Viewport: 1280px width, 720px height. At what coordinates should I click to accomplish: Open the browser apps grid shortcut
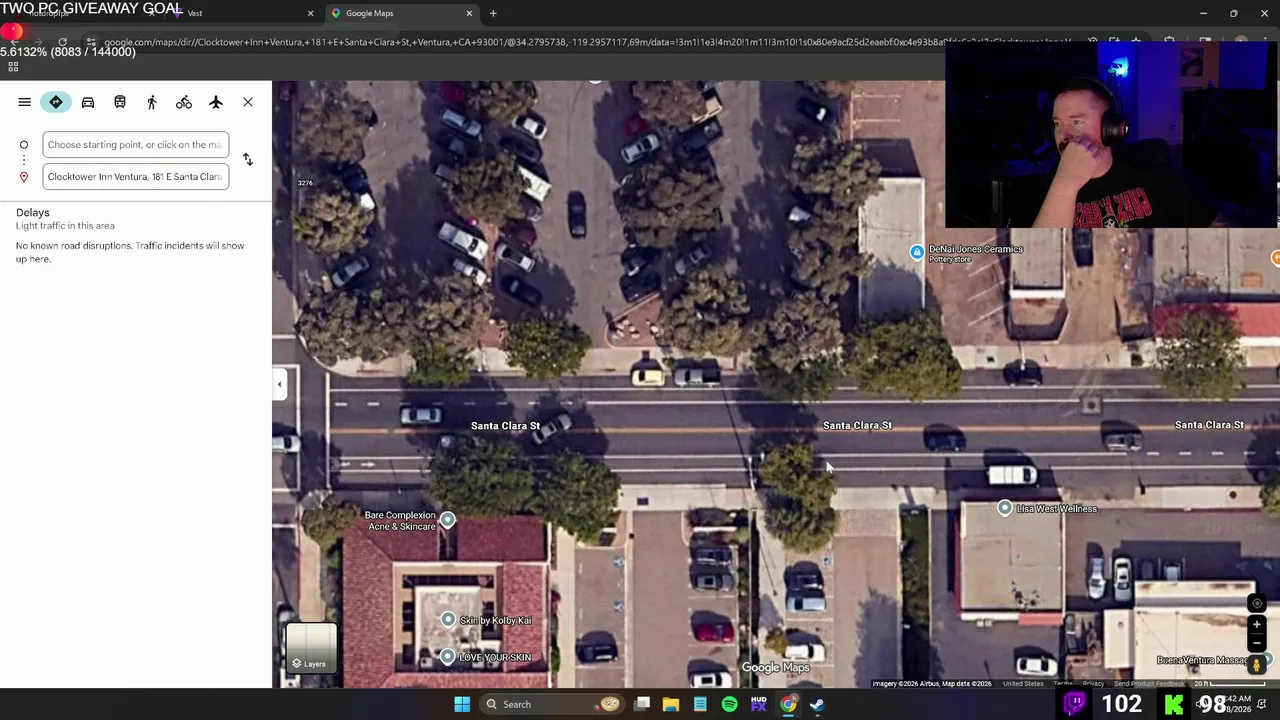[13, 67]
